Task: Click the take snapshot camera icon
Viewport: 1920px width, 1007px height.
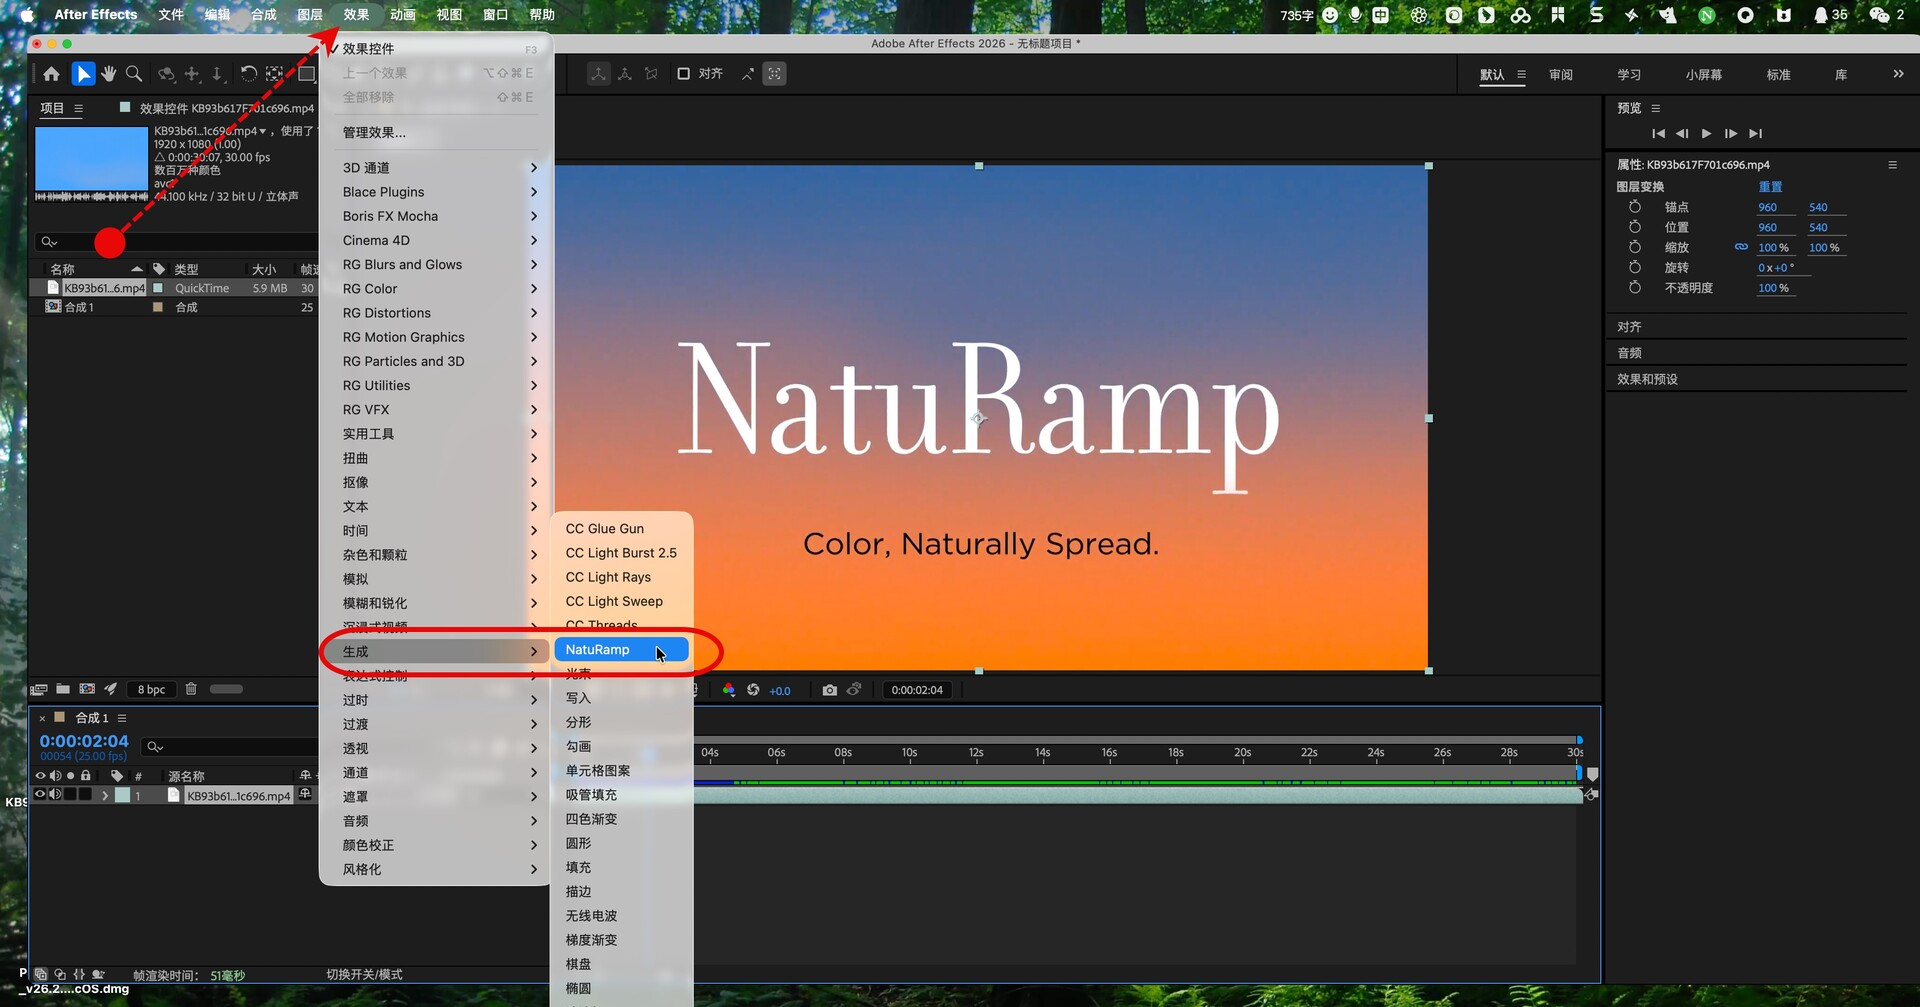Action: coord(829,690)
